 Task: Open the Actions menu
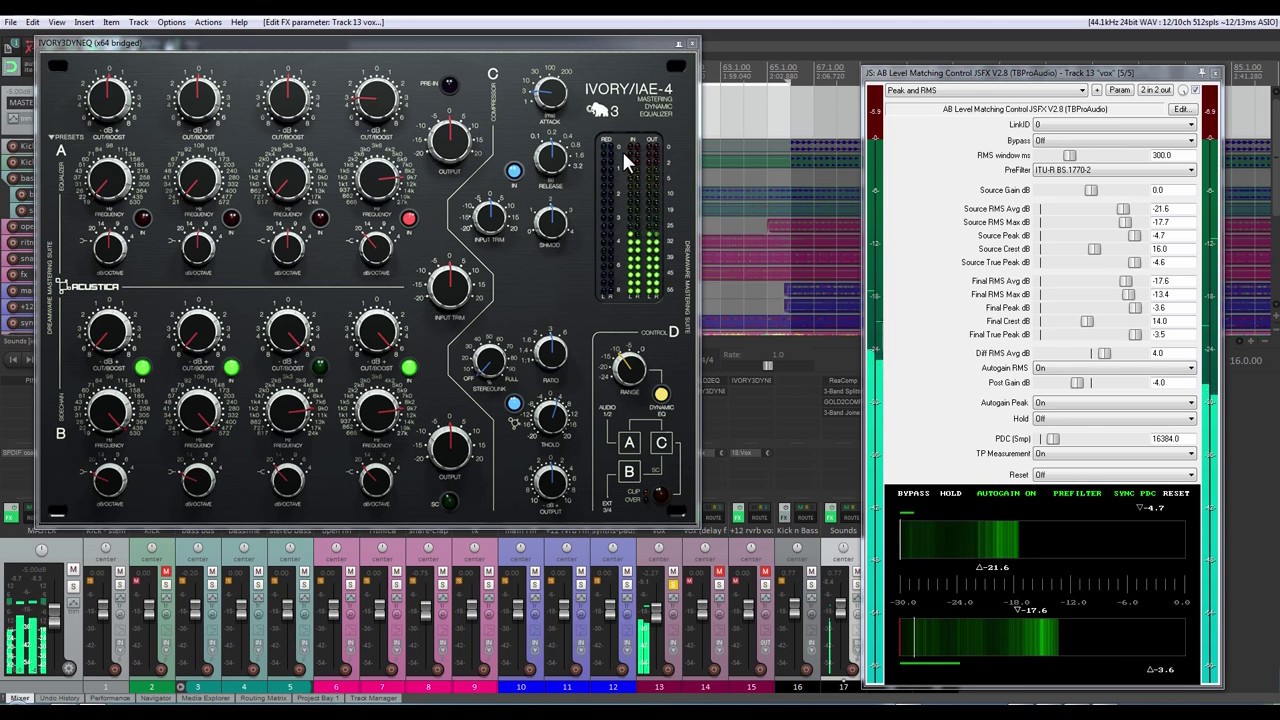(x=208, y=22)
